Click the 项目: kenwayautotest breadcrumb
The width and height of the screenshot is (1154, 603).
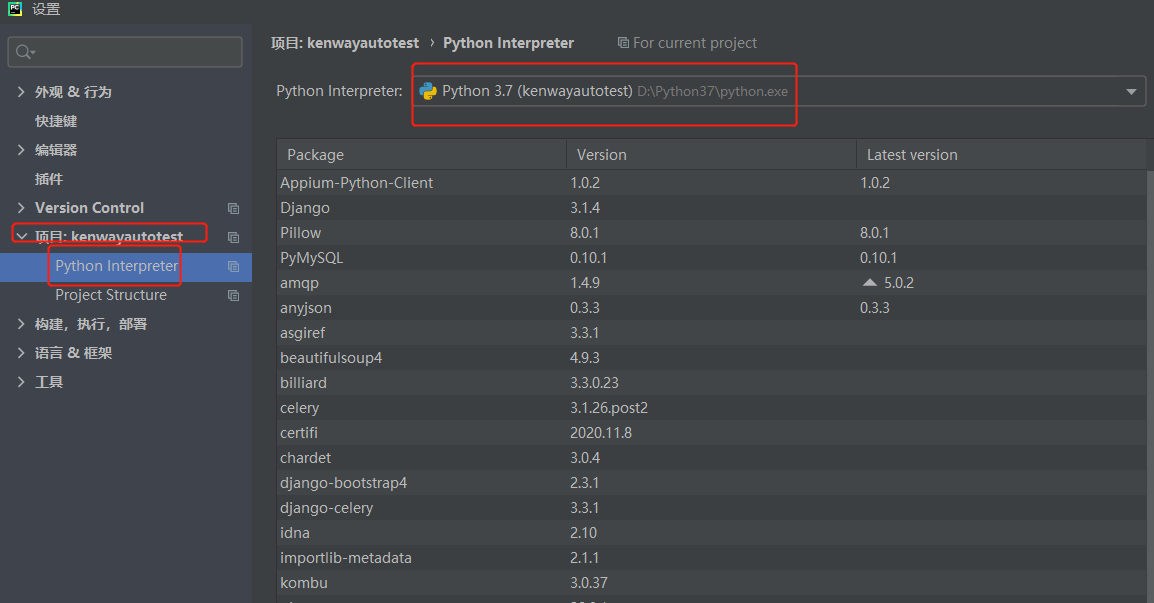(344, 43)
